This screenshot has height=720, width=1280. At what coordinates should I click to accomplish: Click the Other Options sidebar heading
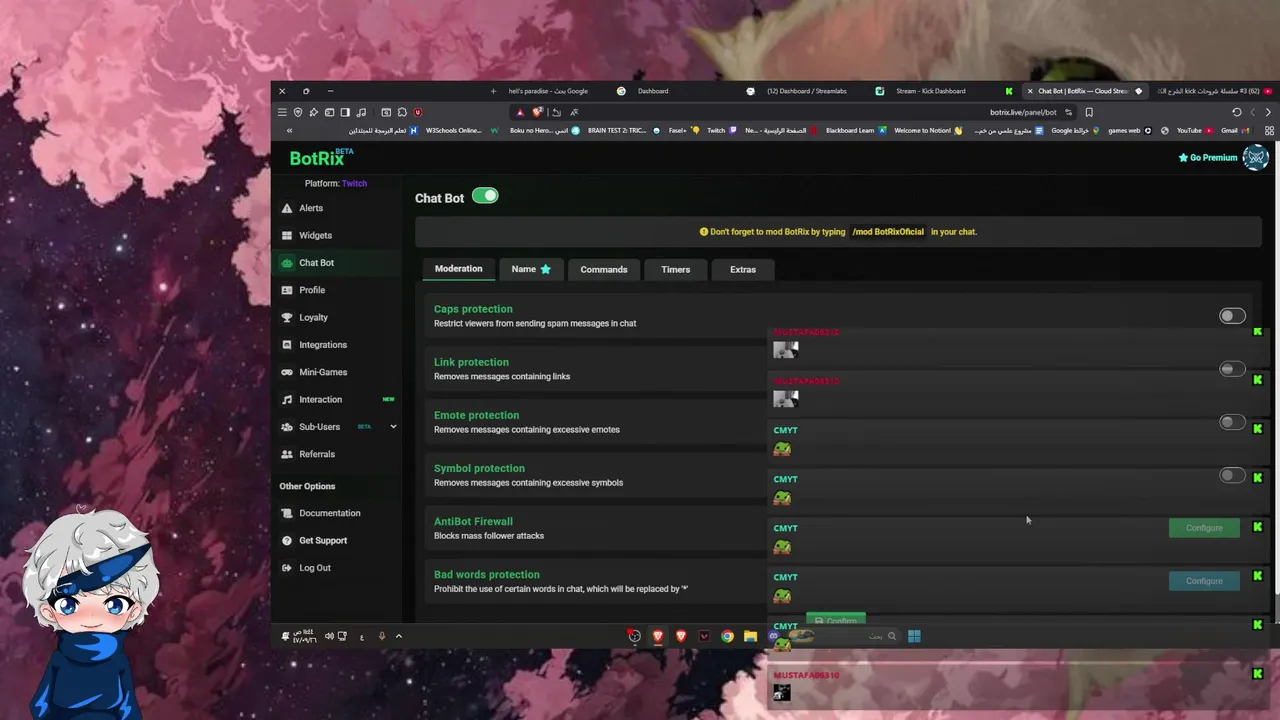[307, 486]
